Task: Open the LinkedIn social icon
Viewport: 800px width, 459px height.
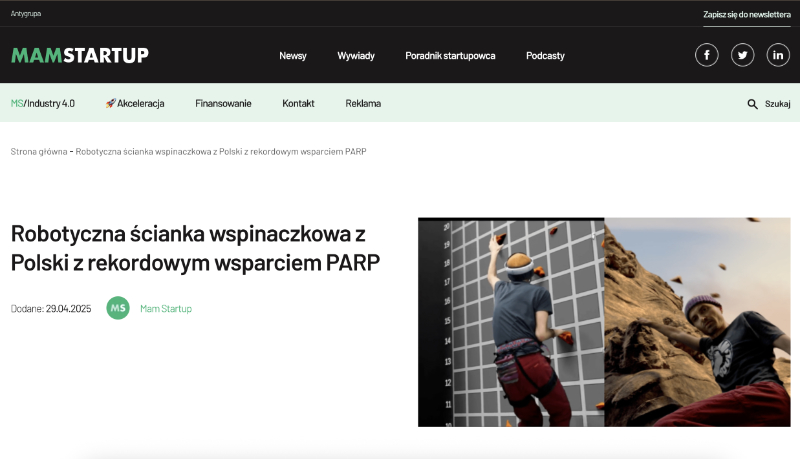Action: [778, 55]
